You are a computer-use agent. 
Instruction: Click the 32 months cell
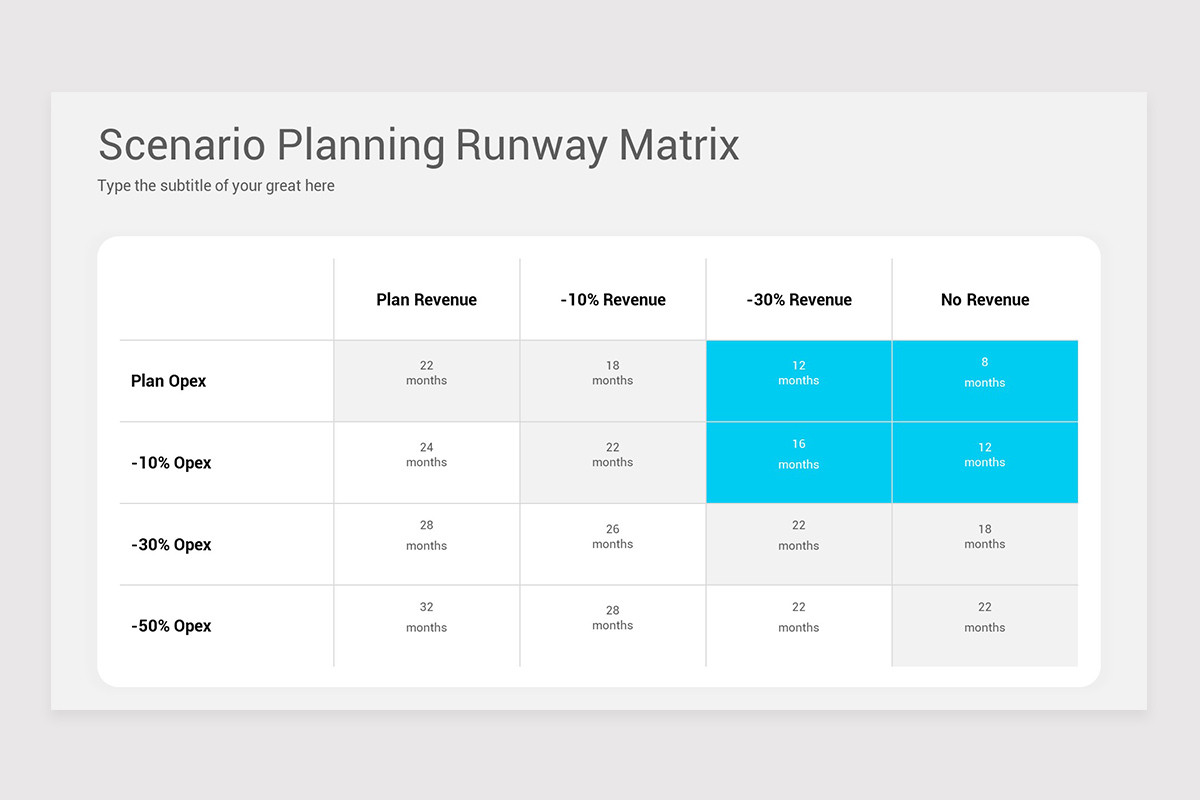(x=427, y=626)
